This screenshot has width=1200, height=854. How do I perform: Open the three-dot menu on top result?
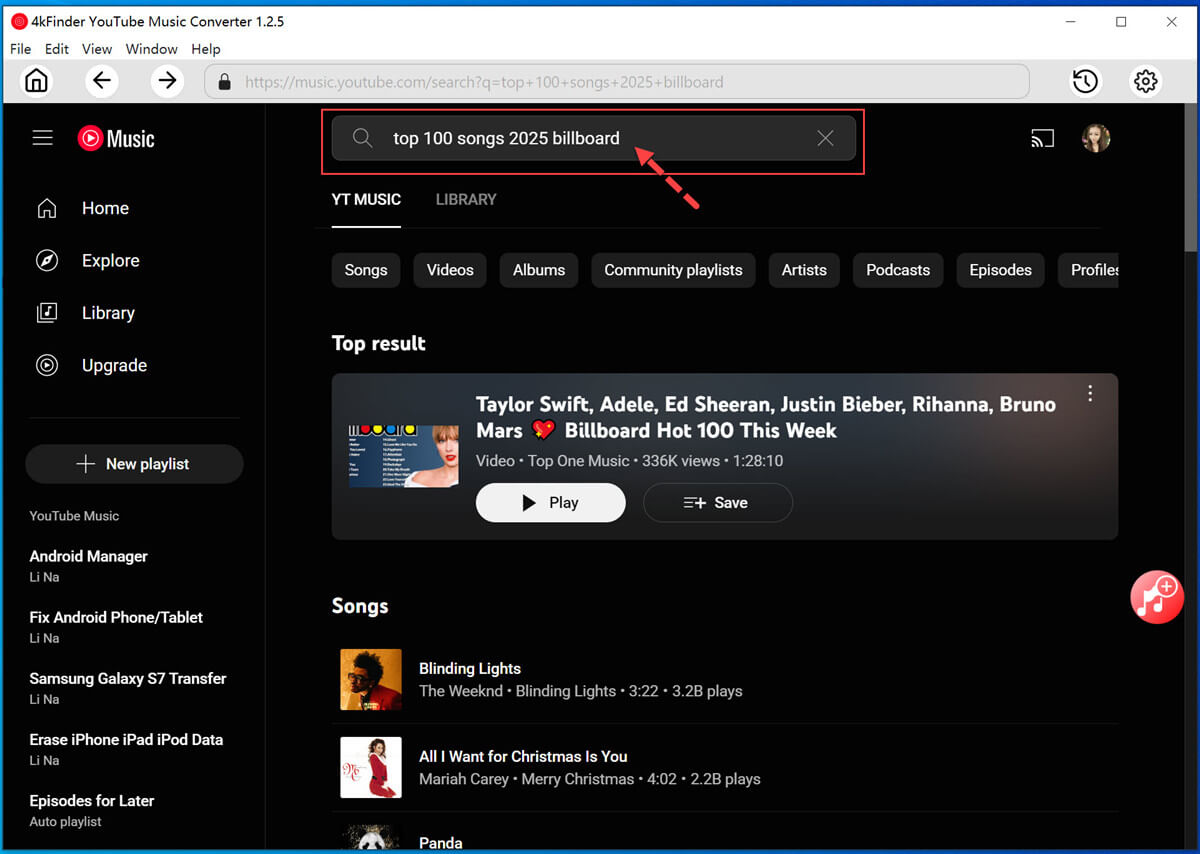tap(1090, 394)
